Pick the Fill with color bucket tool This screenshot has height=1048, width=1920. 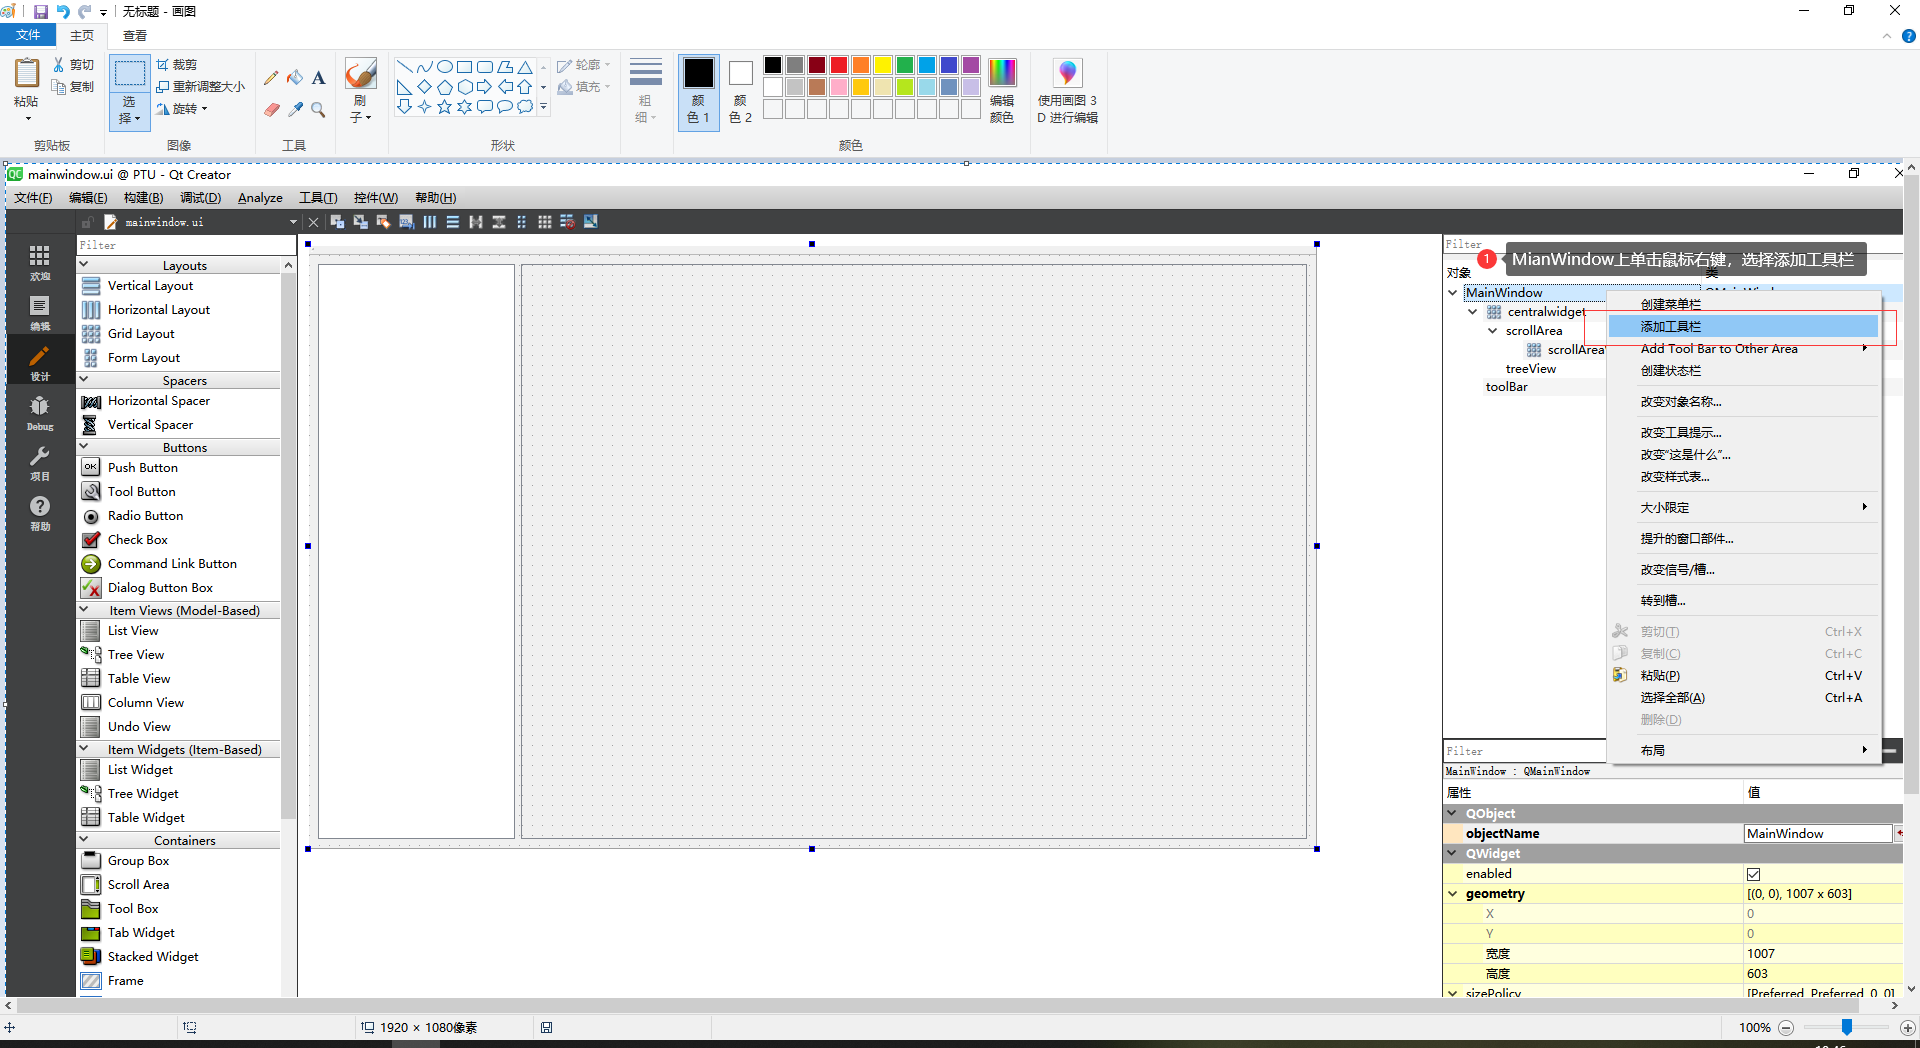pyautogui.click(x=295, y=78)
